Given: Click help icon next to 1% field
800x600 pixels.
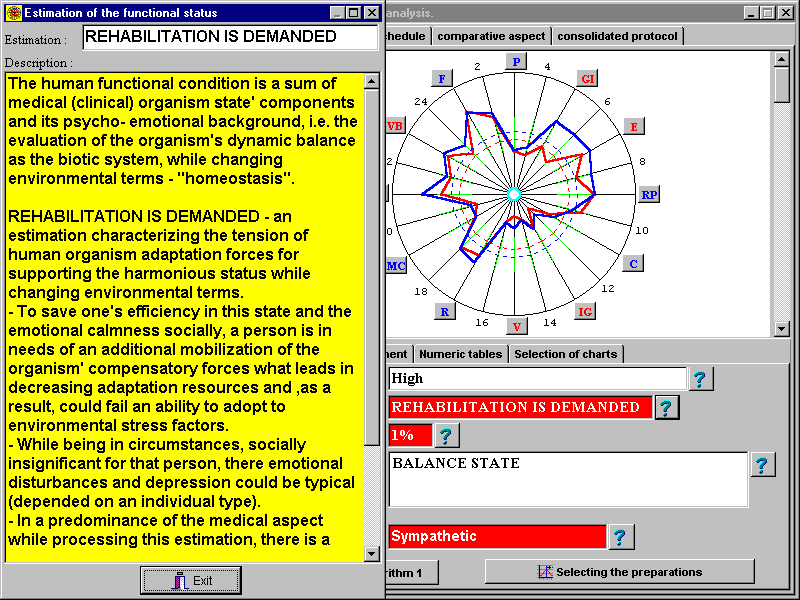Looking at the screenshot, I should point(447,435).
